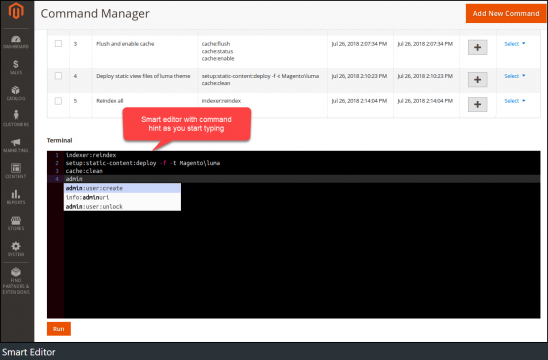Image resolution: width=548 pixels, height=360 pixels.
Task: Open the Marketing sidebar menu
Action: pyautogui.click(x=16, y=145)
